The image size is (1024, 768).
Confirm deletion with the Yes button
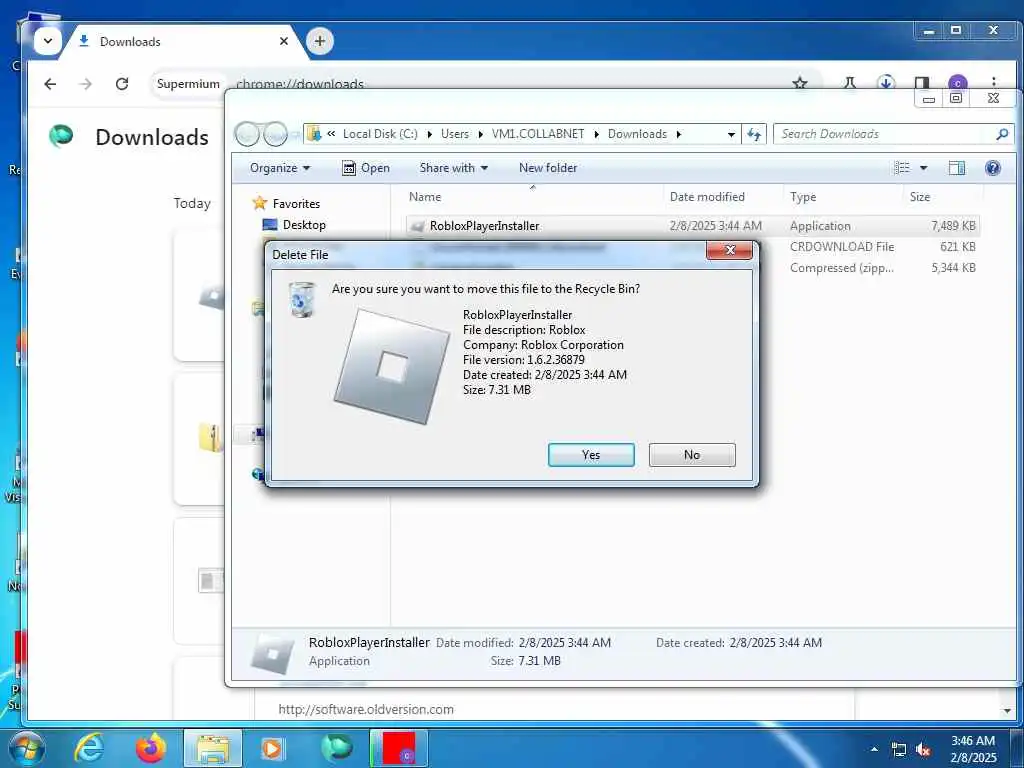tap(591, 455)
